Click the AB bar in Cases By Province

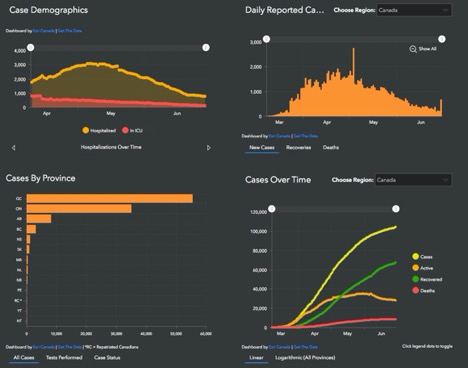point(39,219)
